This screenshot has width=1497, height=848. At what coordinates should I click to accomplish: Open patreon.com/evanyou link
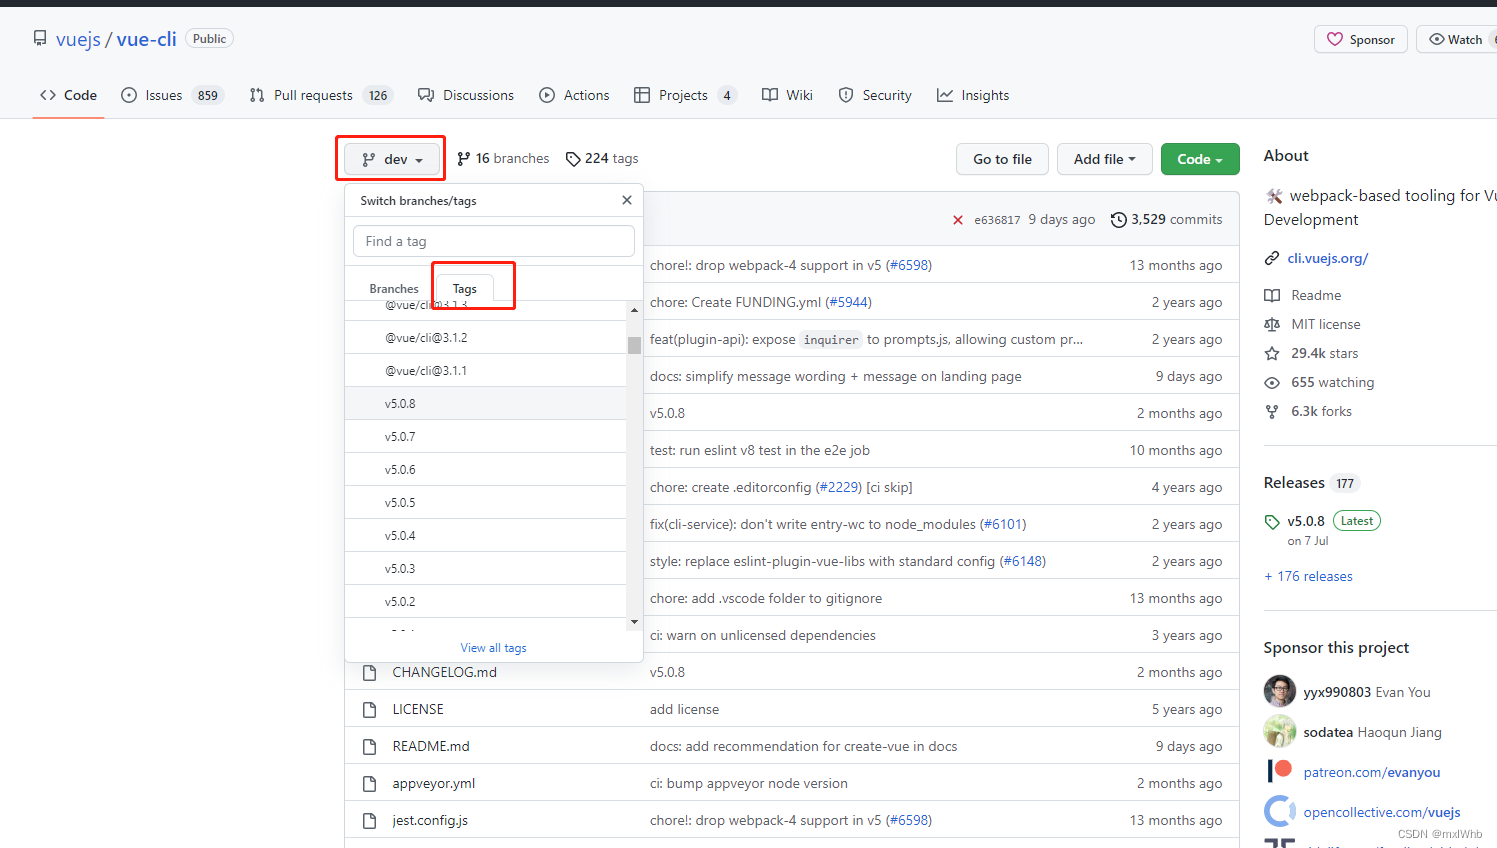[x=1372, y=772]
